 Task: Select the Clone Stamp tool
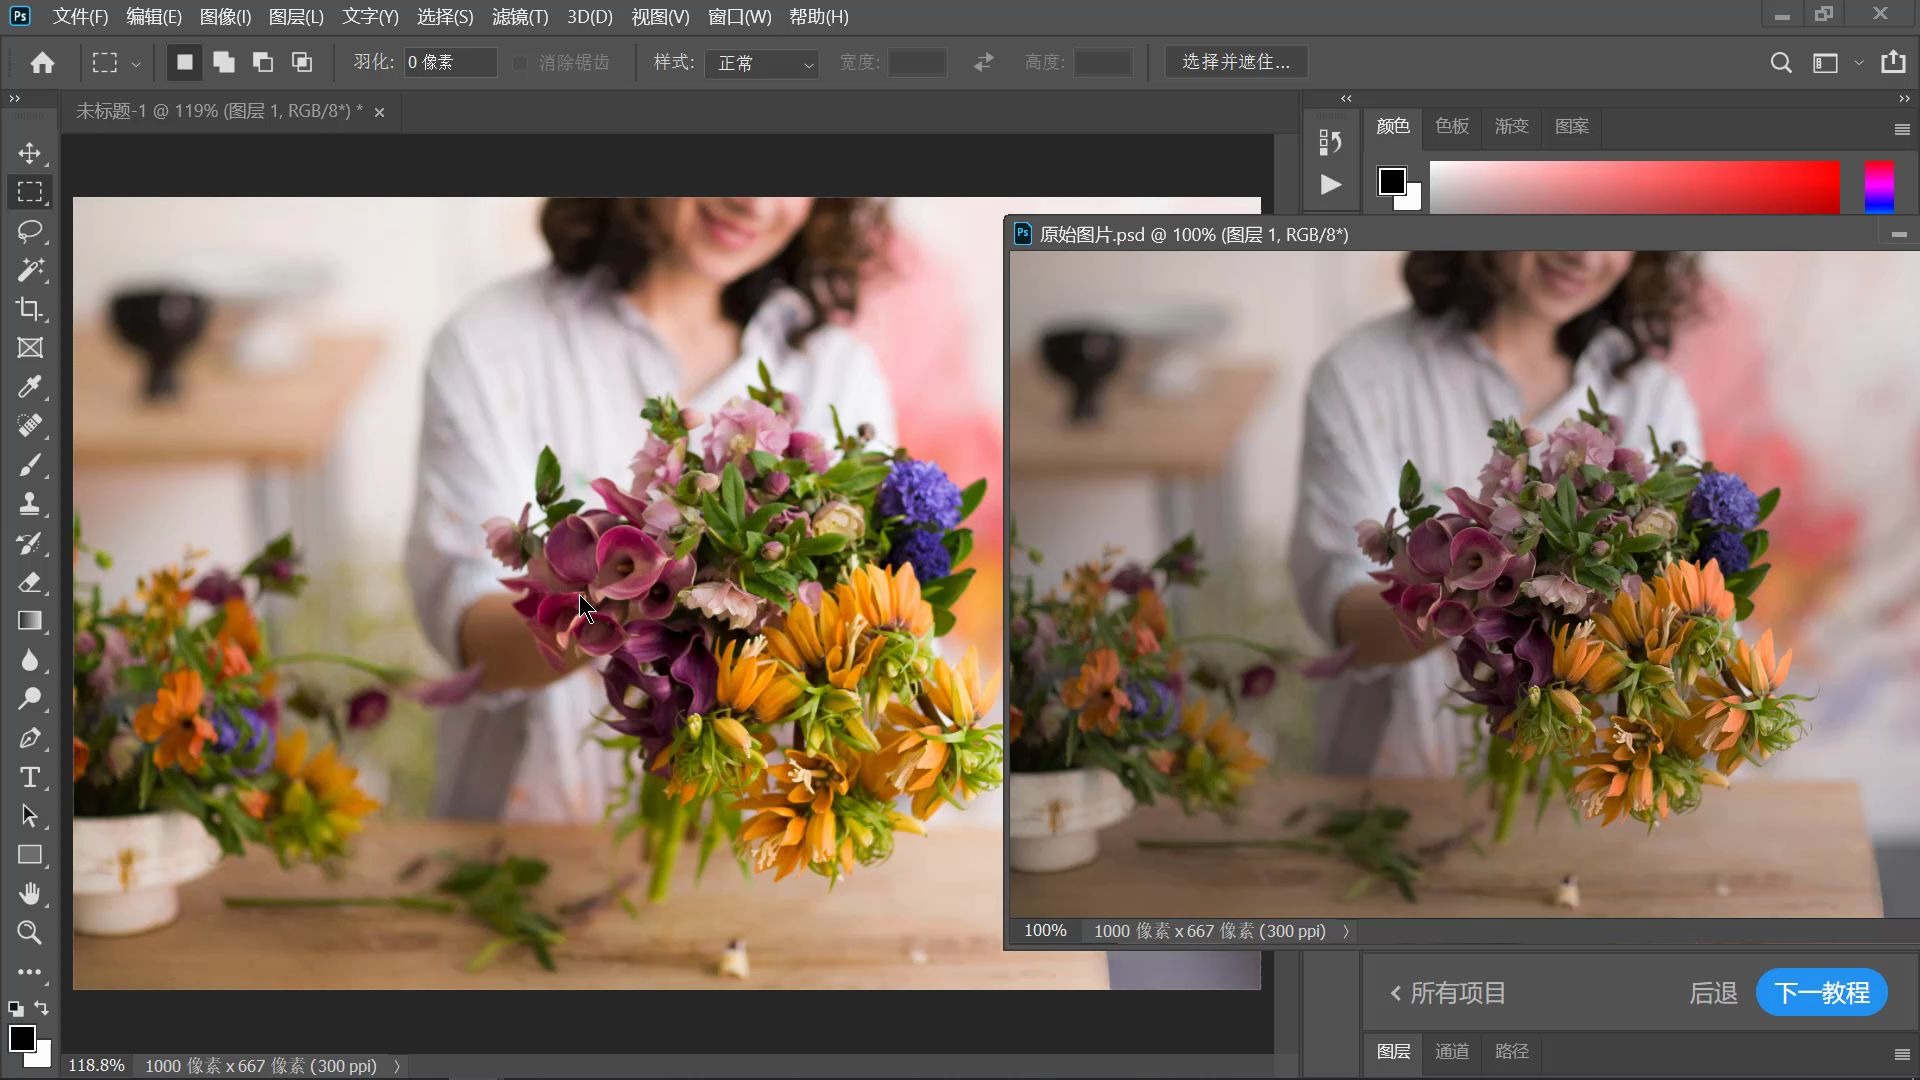point(30,504)
